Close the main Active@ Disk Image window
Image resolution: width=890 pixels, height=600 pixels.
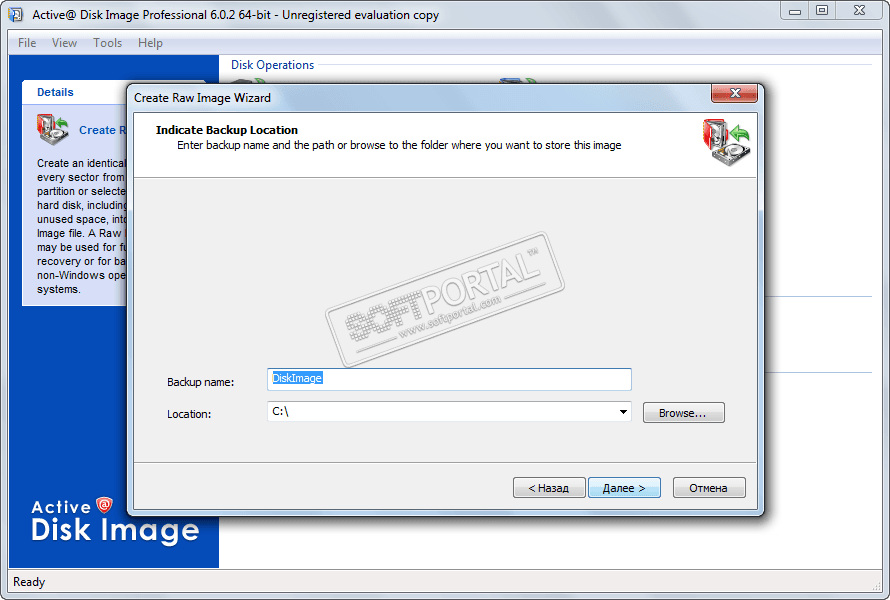click(859, 11)
